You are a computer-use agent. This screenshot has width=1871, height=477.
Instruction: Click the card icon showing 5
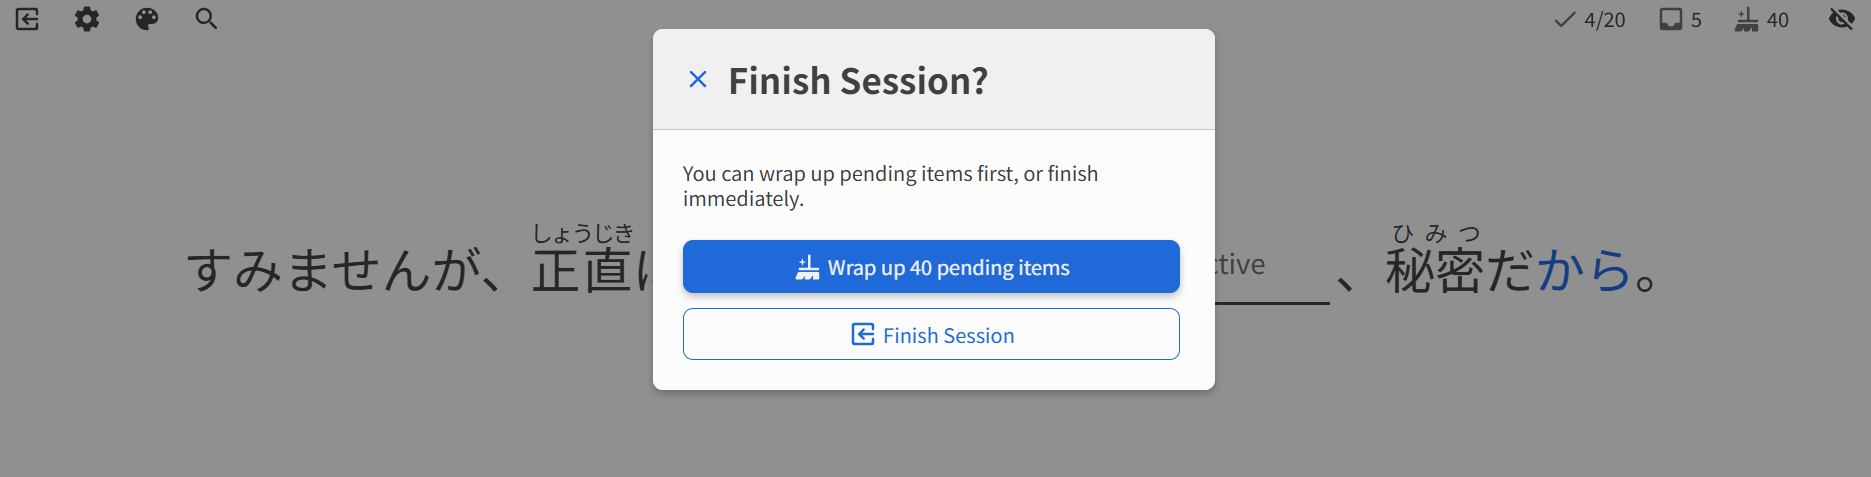tap(1680, 20)
